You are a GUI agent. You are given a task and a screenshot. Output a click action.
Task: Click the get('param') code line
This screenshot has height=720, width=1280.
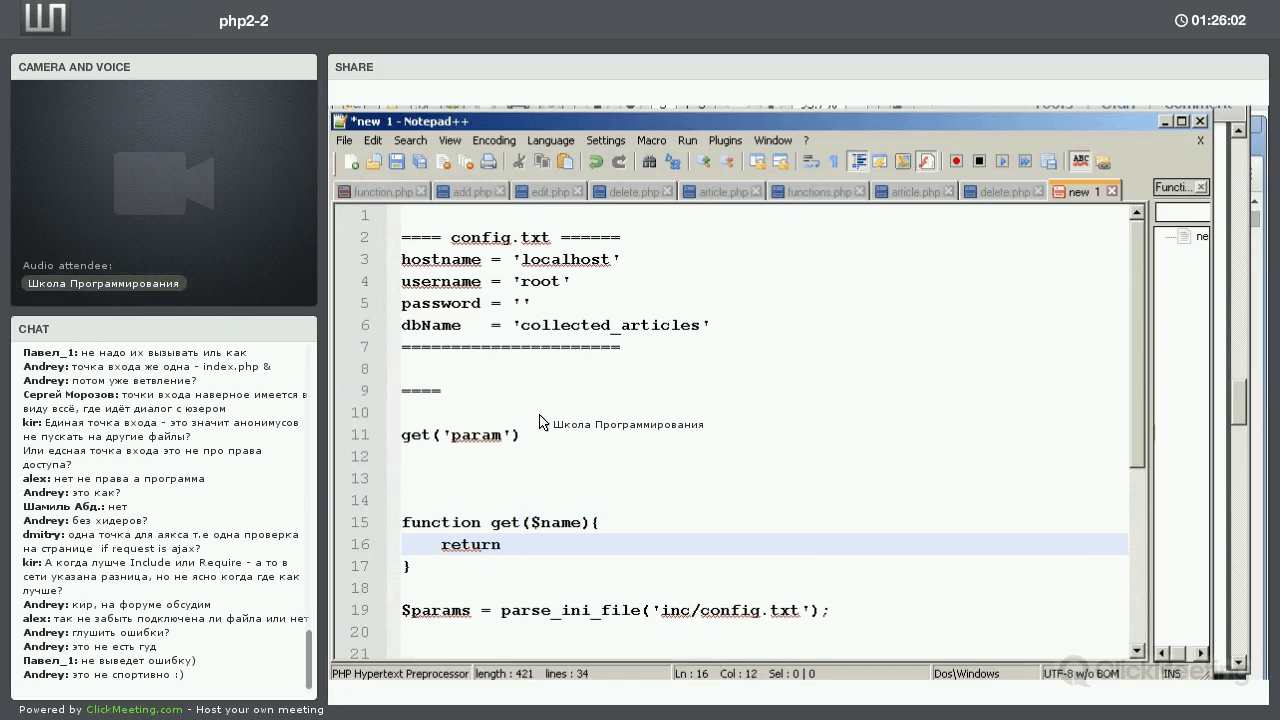[x=460, y=435]
